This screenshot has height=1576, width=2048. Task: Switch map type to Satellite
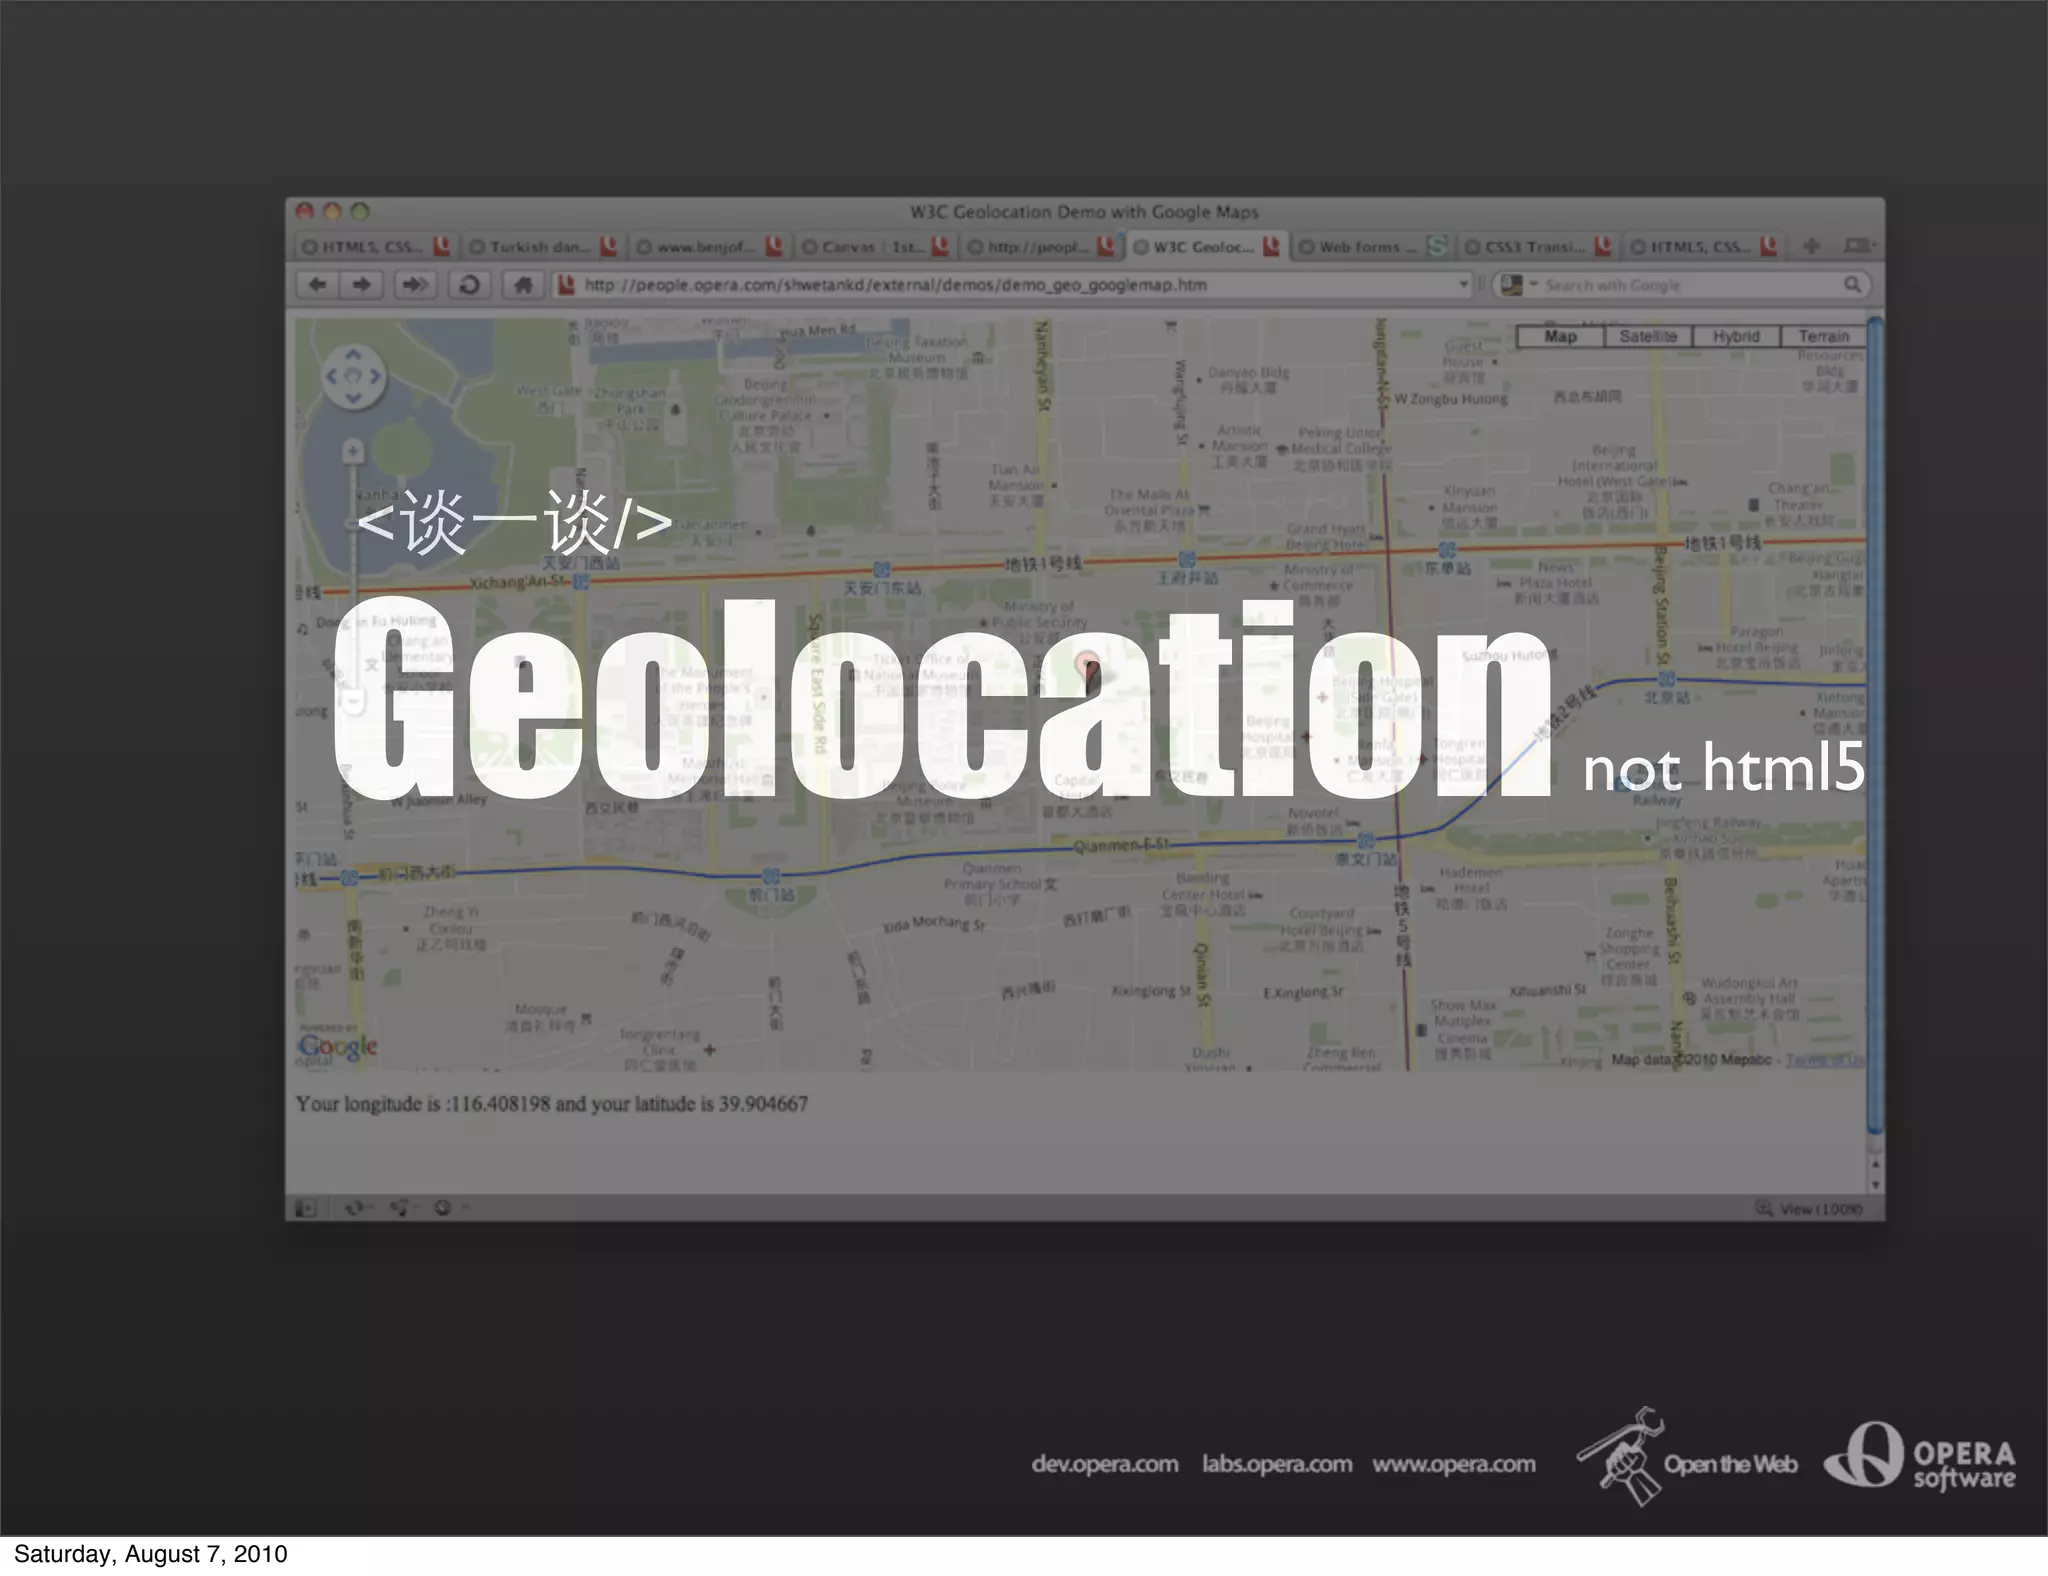1648,337
